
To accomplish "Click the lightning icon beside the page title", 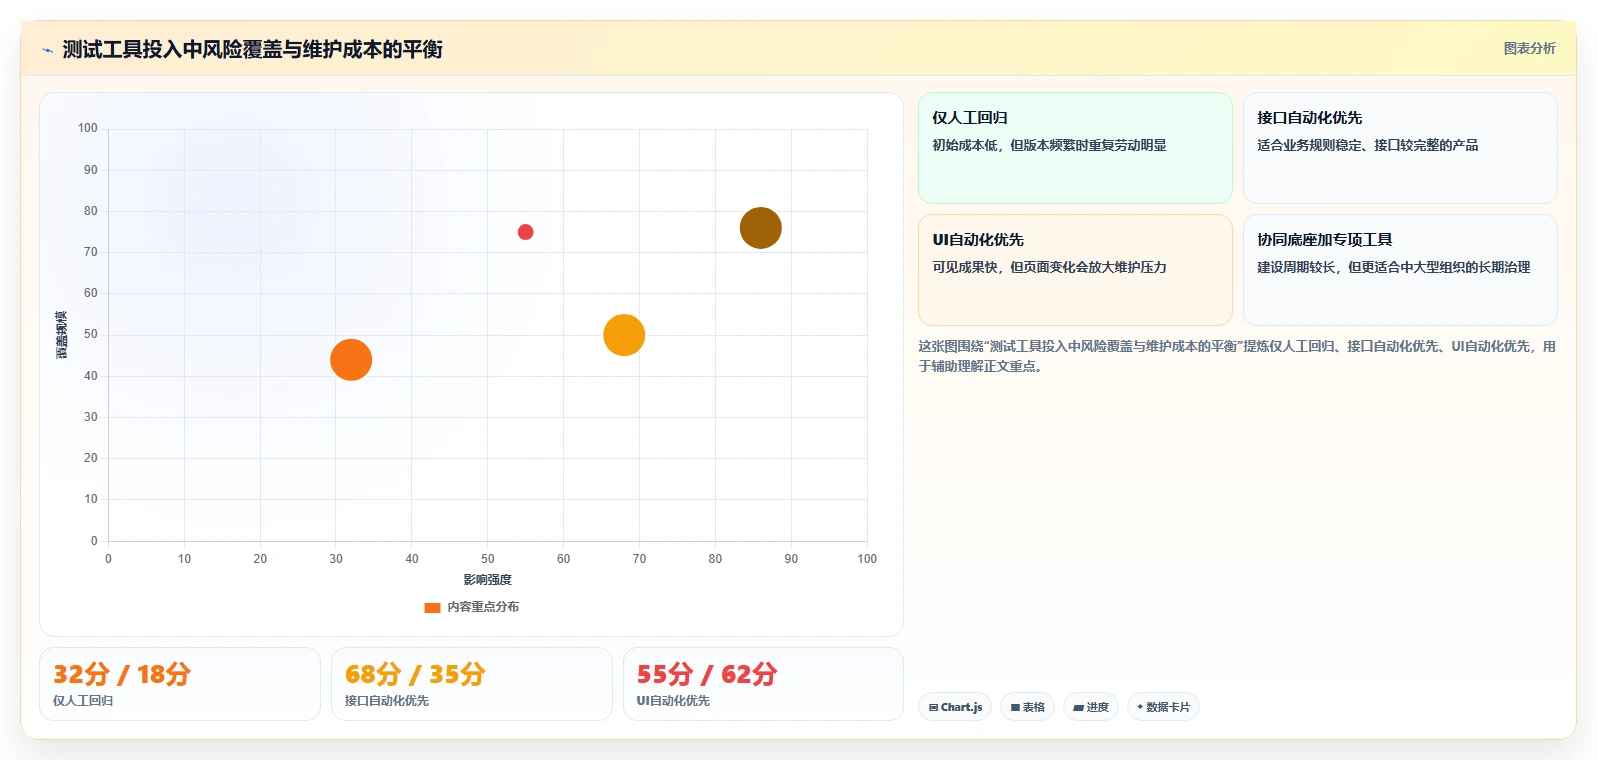I will (47, 50).
